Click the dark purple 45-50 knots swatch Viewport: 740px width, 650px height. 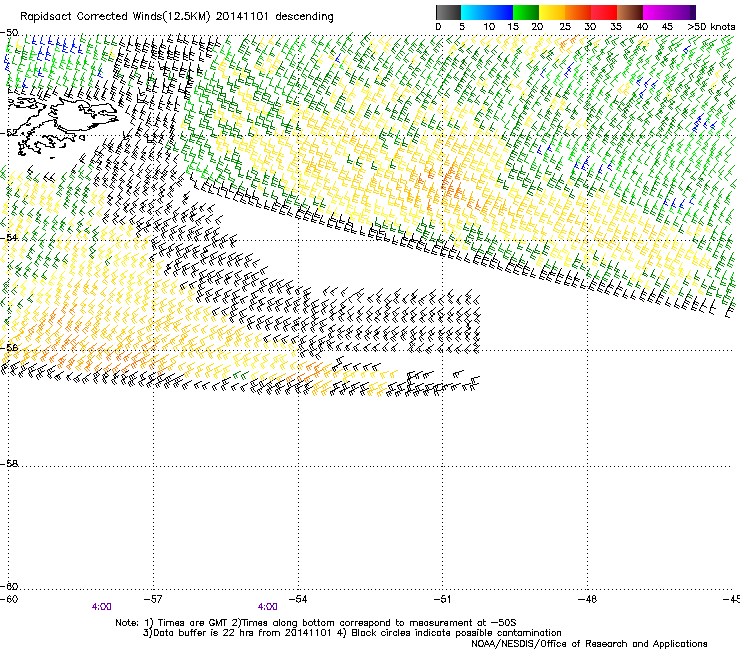tap(682, 12)
